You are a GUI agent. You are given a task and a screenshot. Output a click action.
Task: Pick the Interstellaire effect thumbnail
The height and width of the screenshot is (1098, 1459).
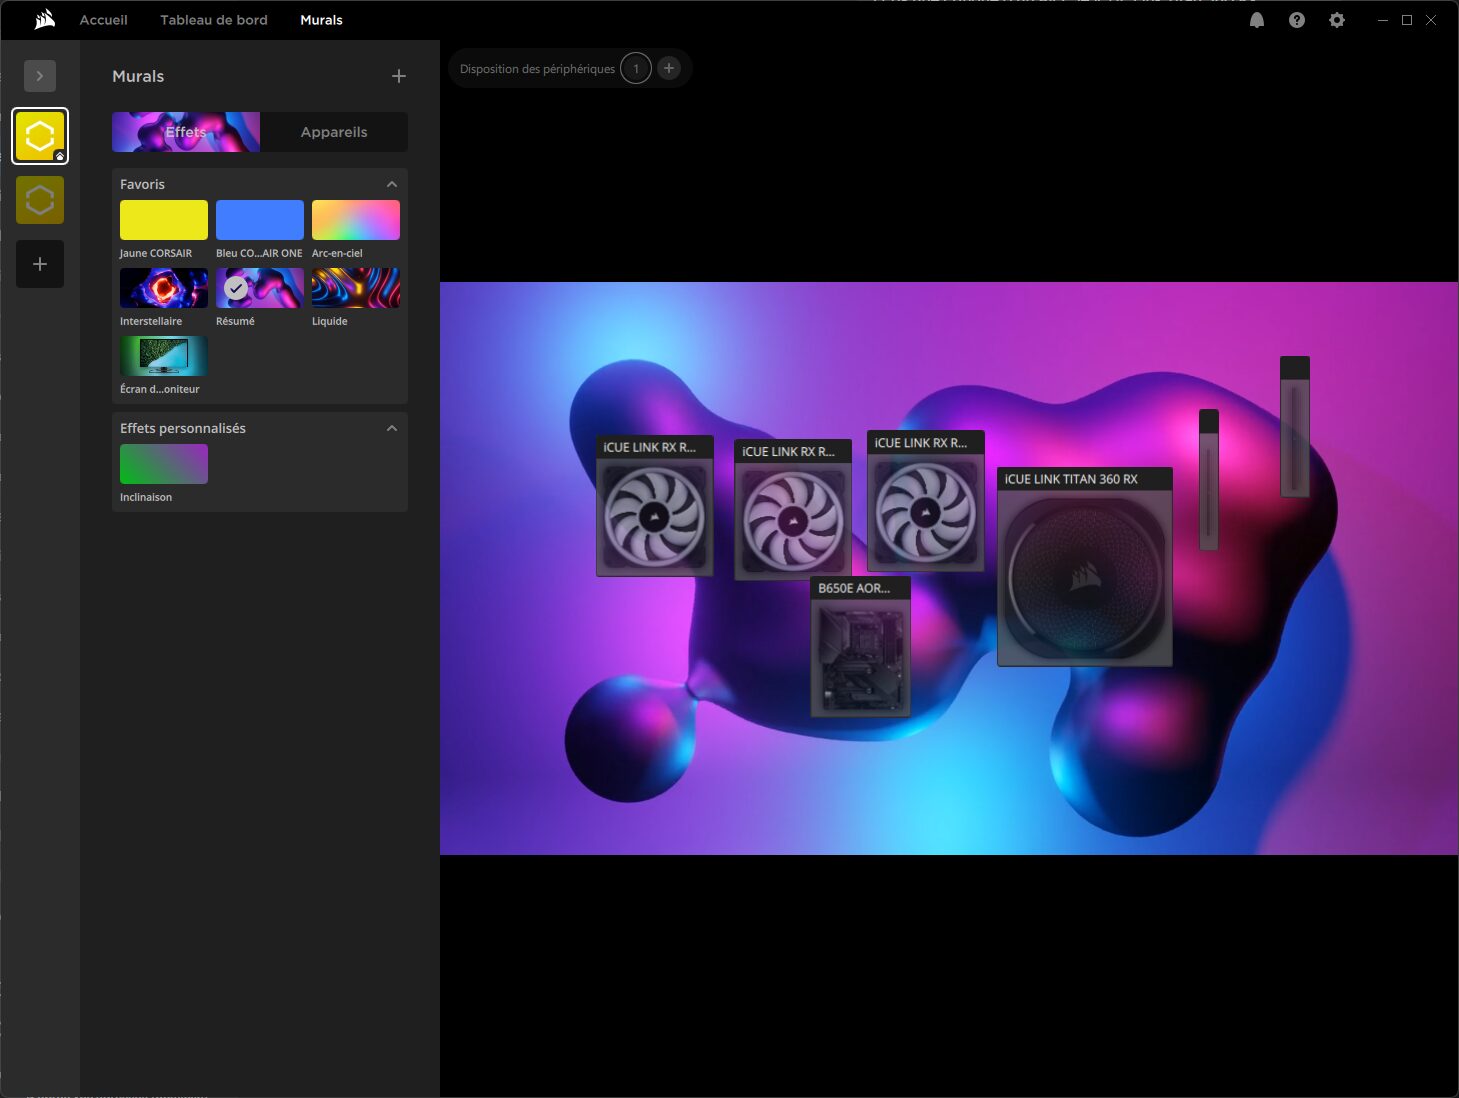click(164, 288)
